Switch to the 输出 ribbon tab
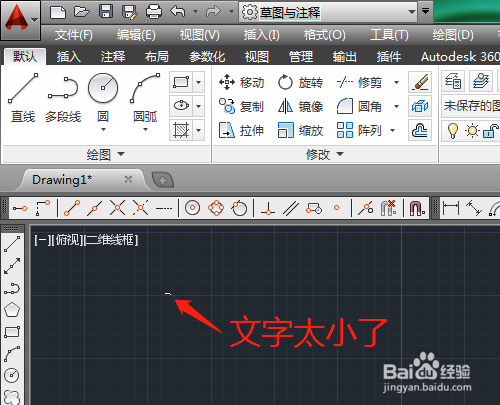The height and width of the screenshot is (405, 500). [345, 57]
